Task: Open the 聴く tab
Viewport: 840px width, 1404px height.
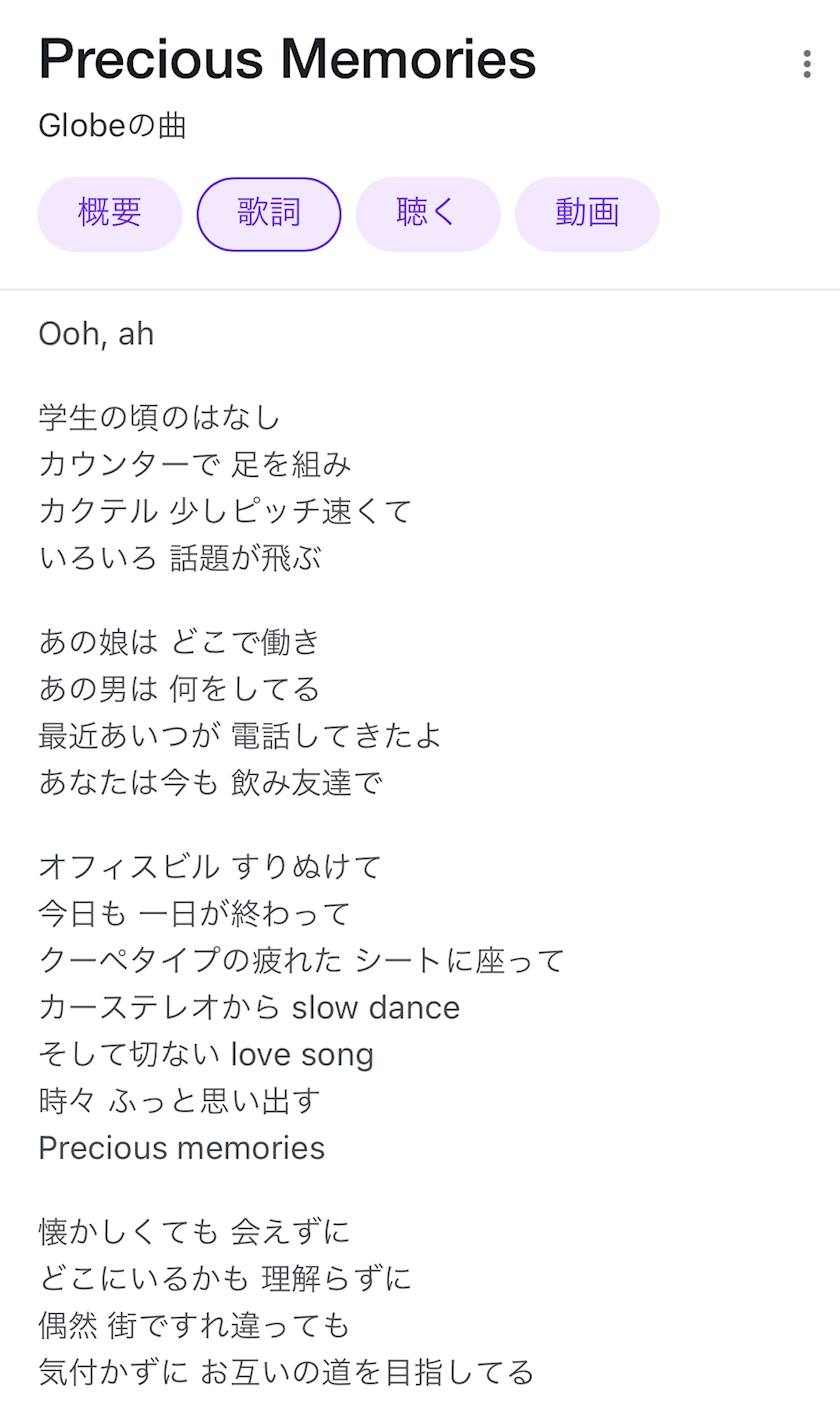Action: click(x=427, y=213)
